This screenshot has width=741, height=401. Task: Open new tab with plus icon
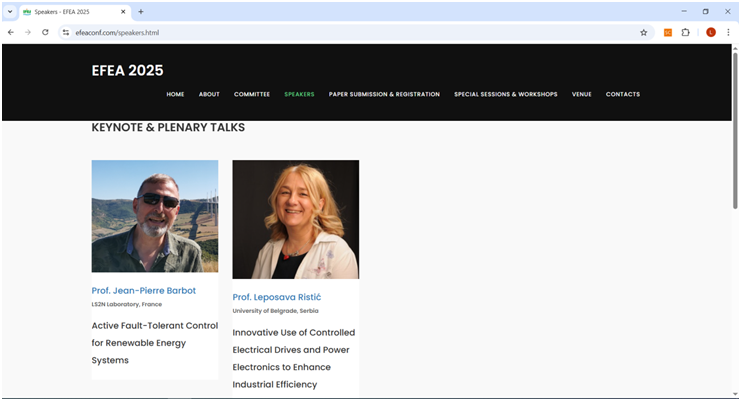tap(141, 11)
